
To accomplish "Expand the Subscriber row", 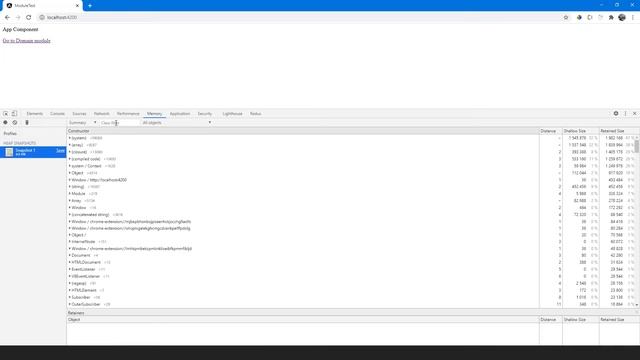I will tap(70, 297).
